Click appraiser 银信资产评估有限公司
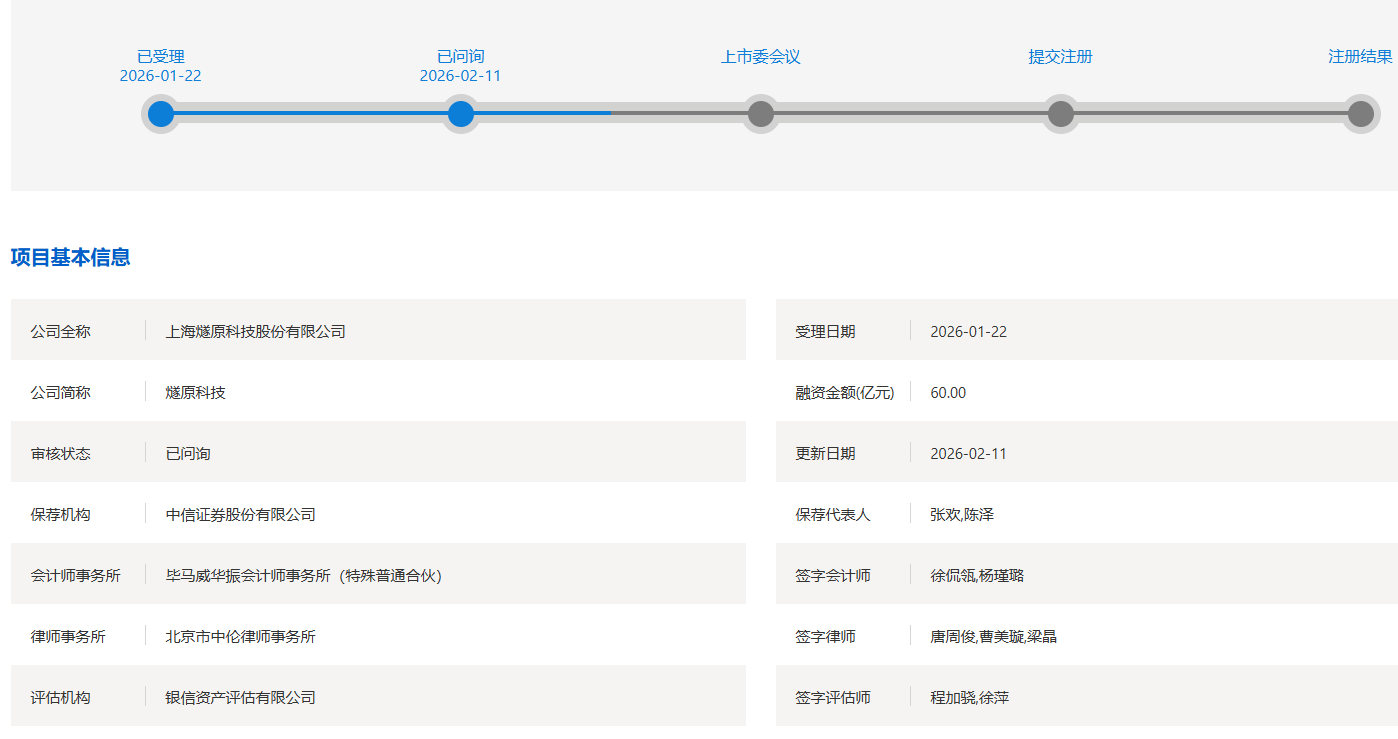The width and height of the screenshot is (1398, 739). point(240,697)
